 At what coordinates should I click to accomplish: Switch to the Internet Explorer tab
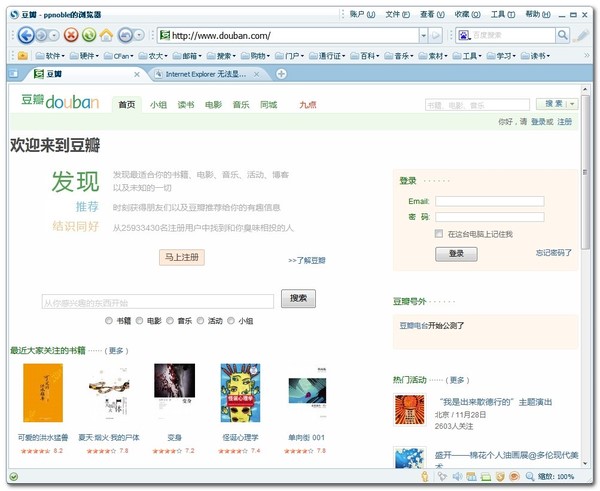click(206, 74)
